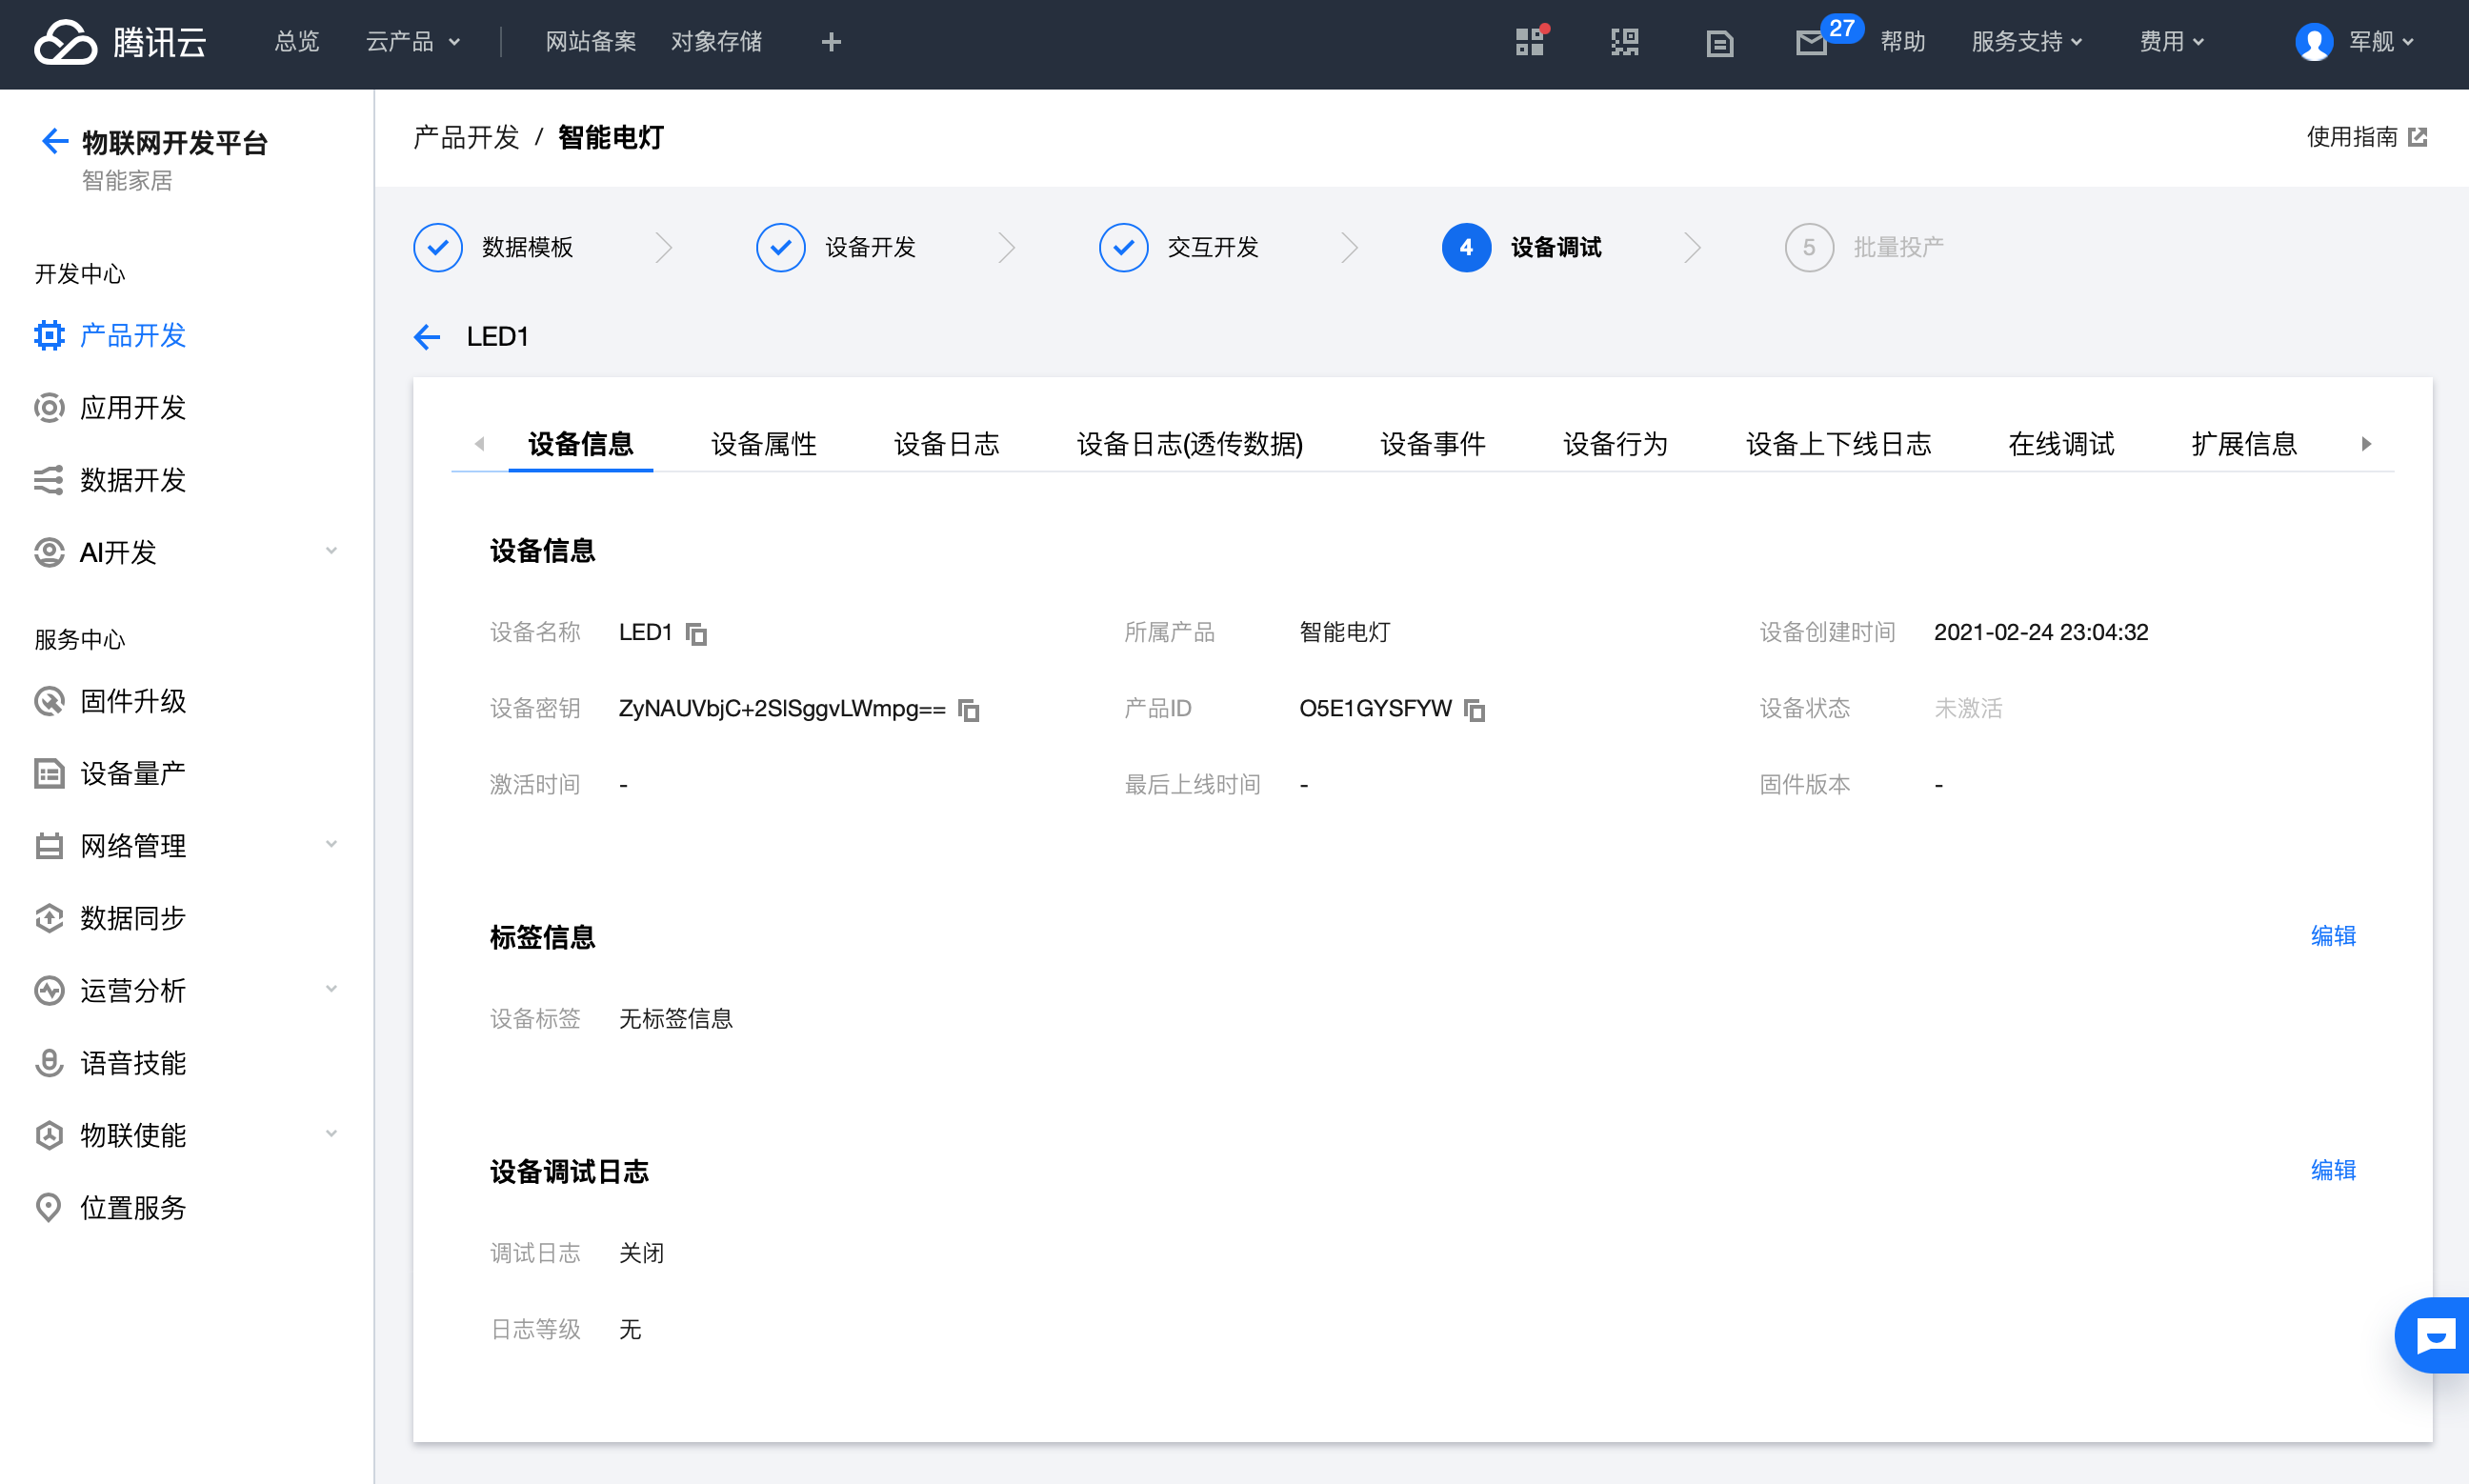Copy the product ID O5E1GYSFYW

(x=1474, y=709)
